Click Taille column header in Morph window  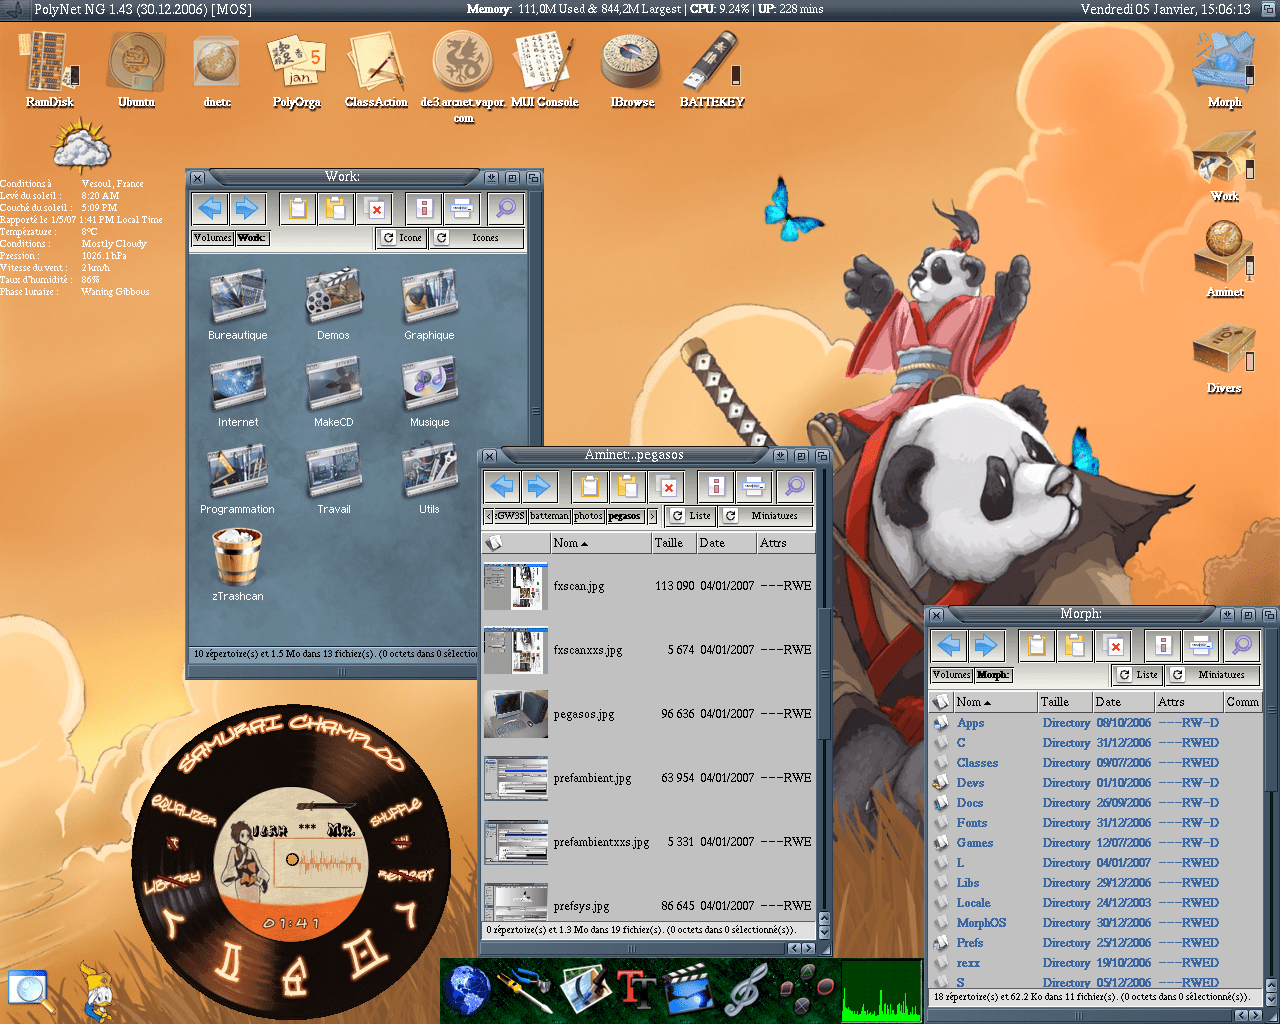point(1063,702)
